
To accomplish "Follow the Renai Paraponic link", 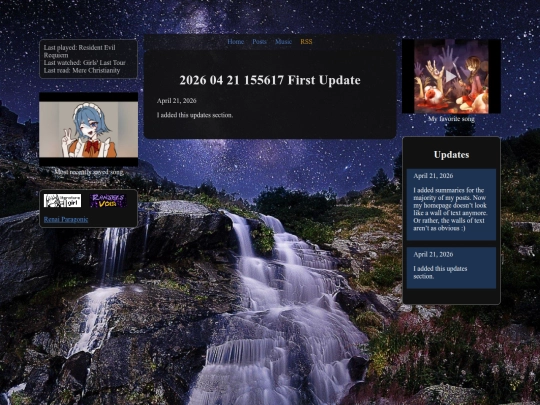I will (66, 219).
